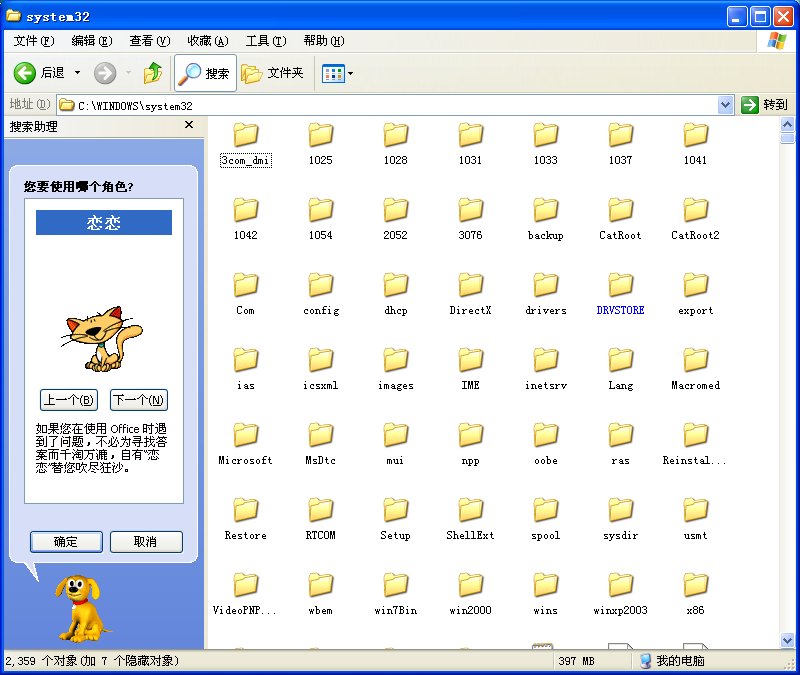Viewport: 800px width, 675px height.
Task: Select the CatRoot2 folder
Action: 695,220
